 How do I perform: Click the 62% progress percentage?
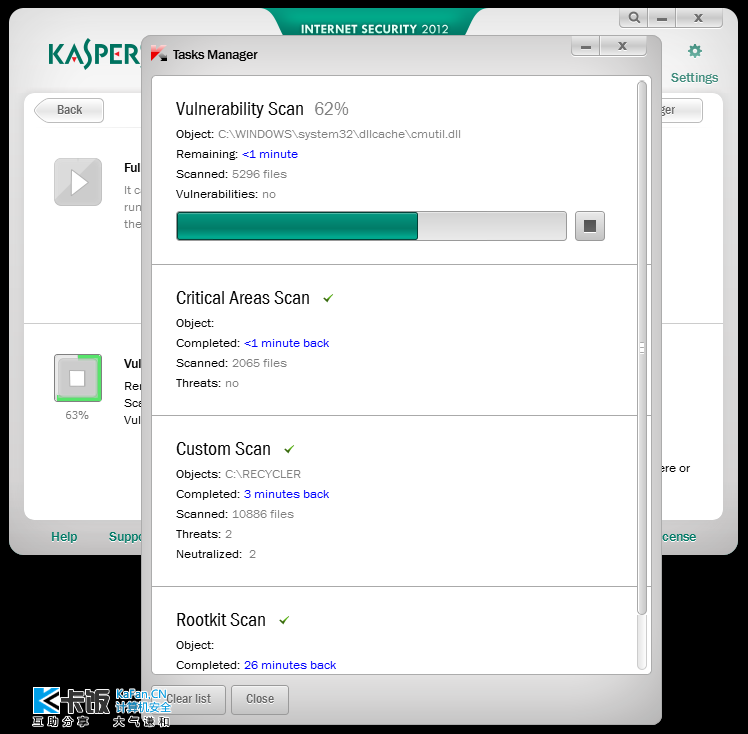pos(331,109)
